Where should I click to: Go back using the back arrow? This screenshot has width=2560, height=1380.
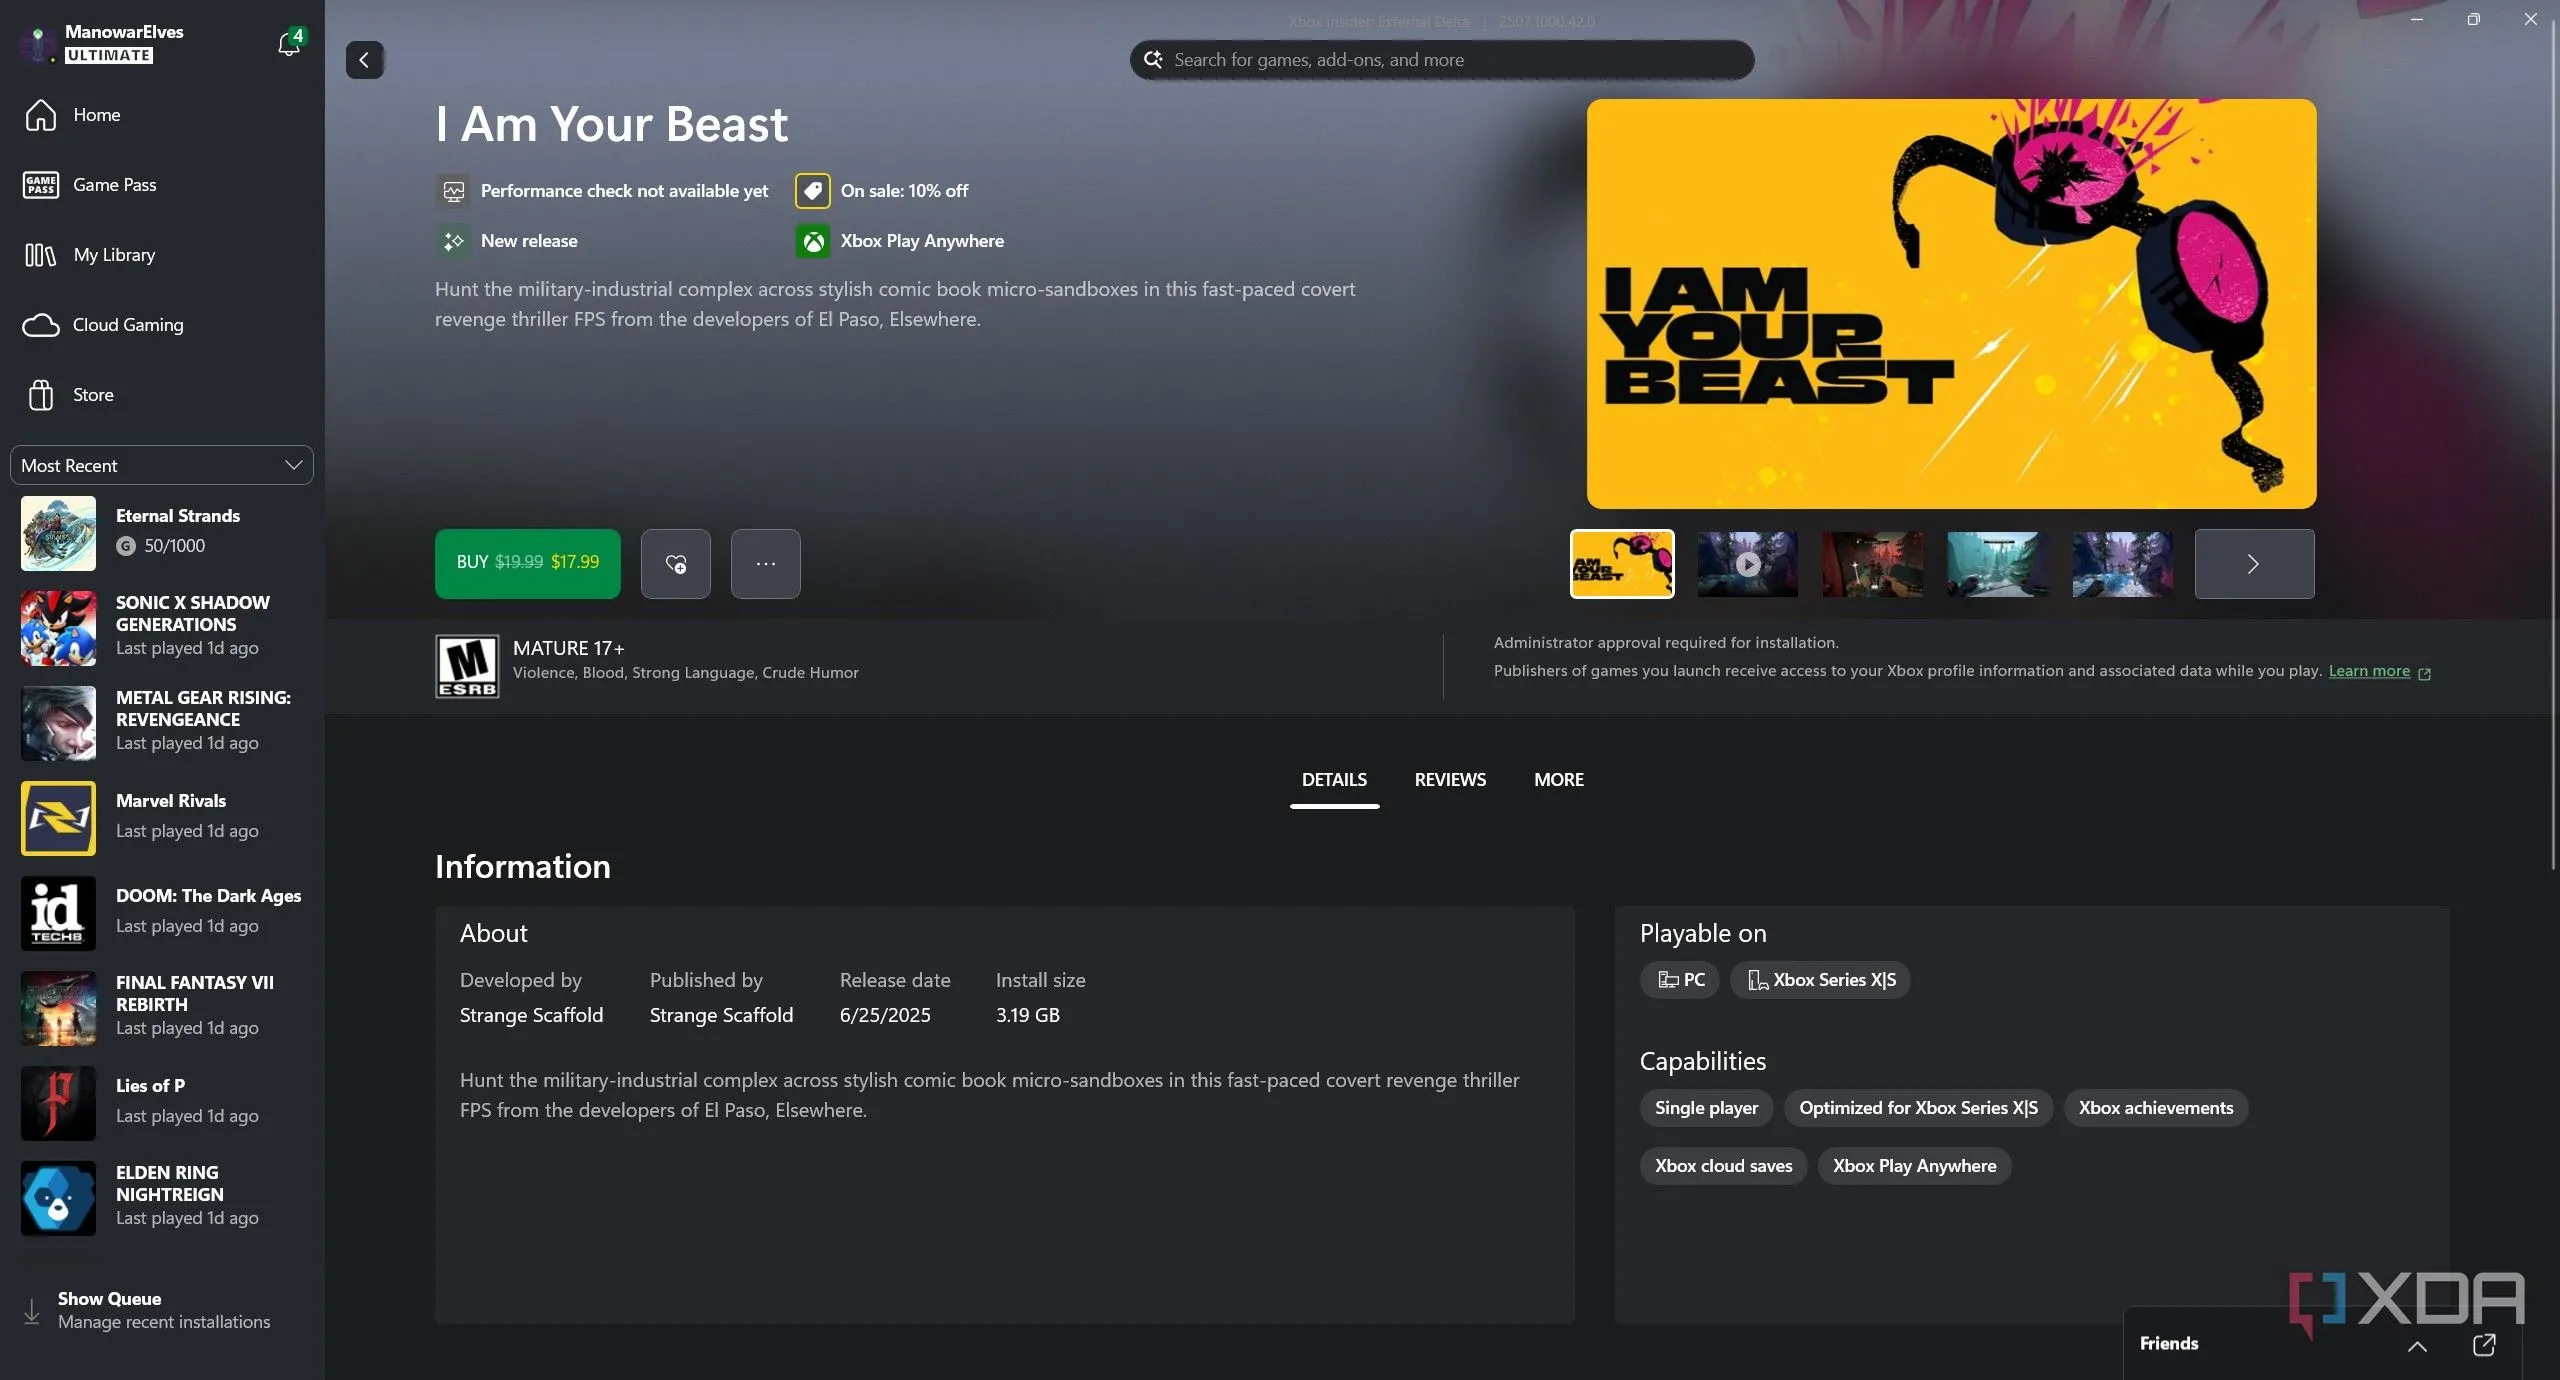[x=365, y=60]
